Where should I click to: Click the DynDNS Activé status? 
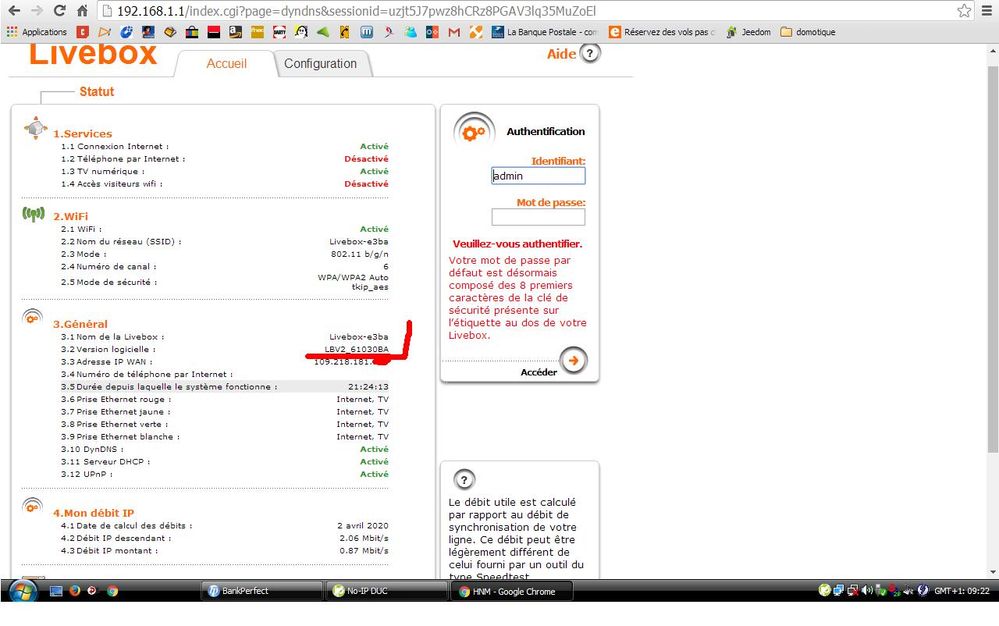tap(374, 449)
